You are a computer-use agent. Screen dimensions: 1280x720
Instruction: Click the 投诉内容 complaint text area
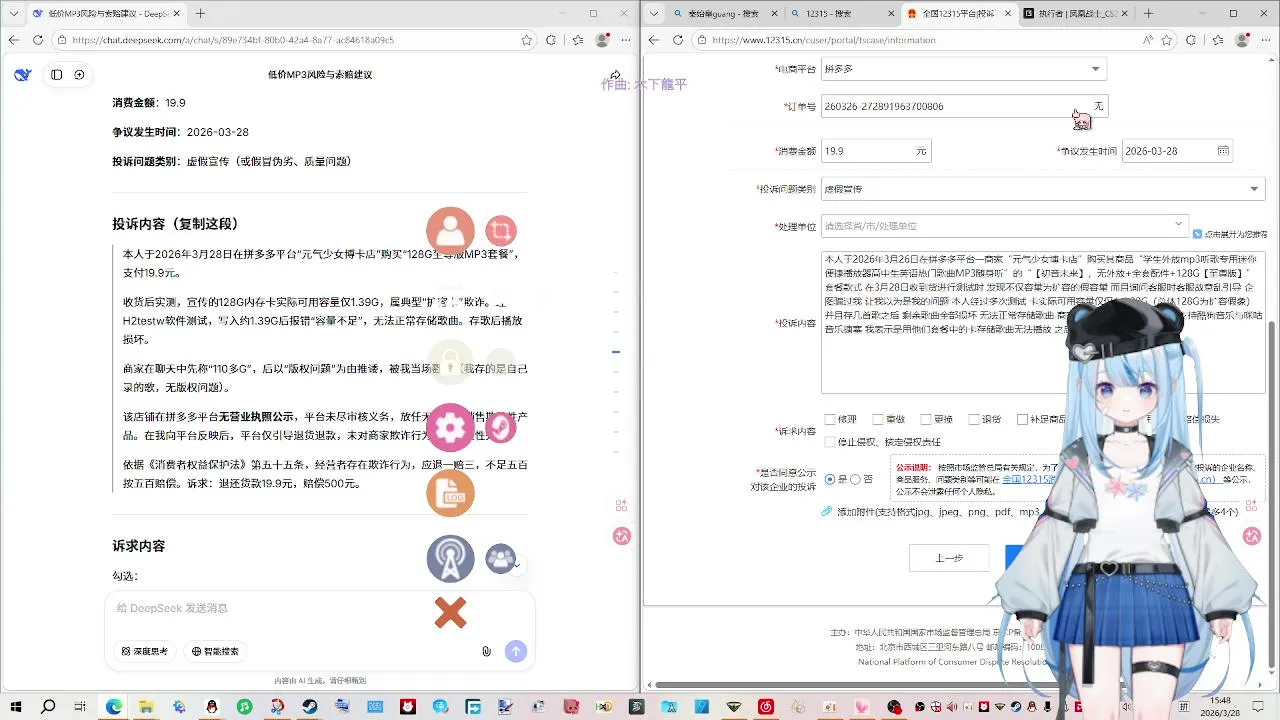(x=1043, y=322)
